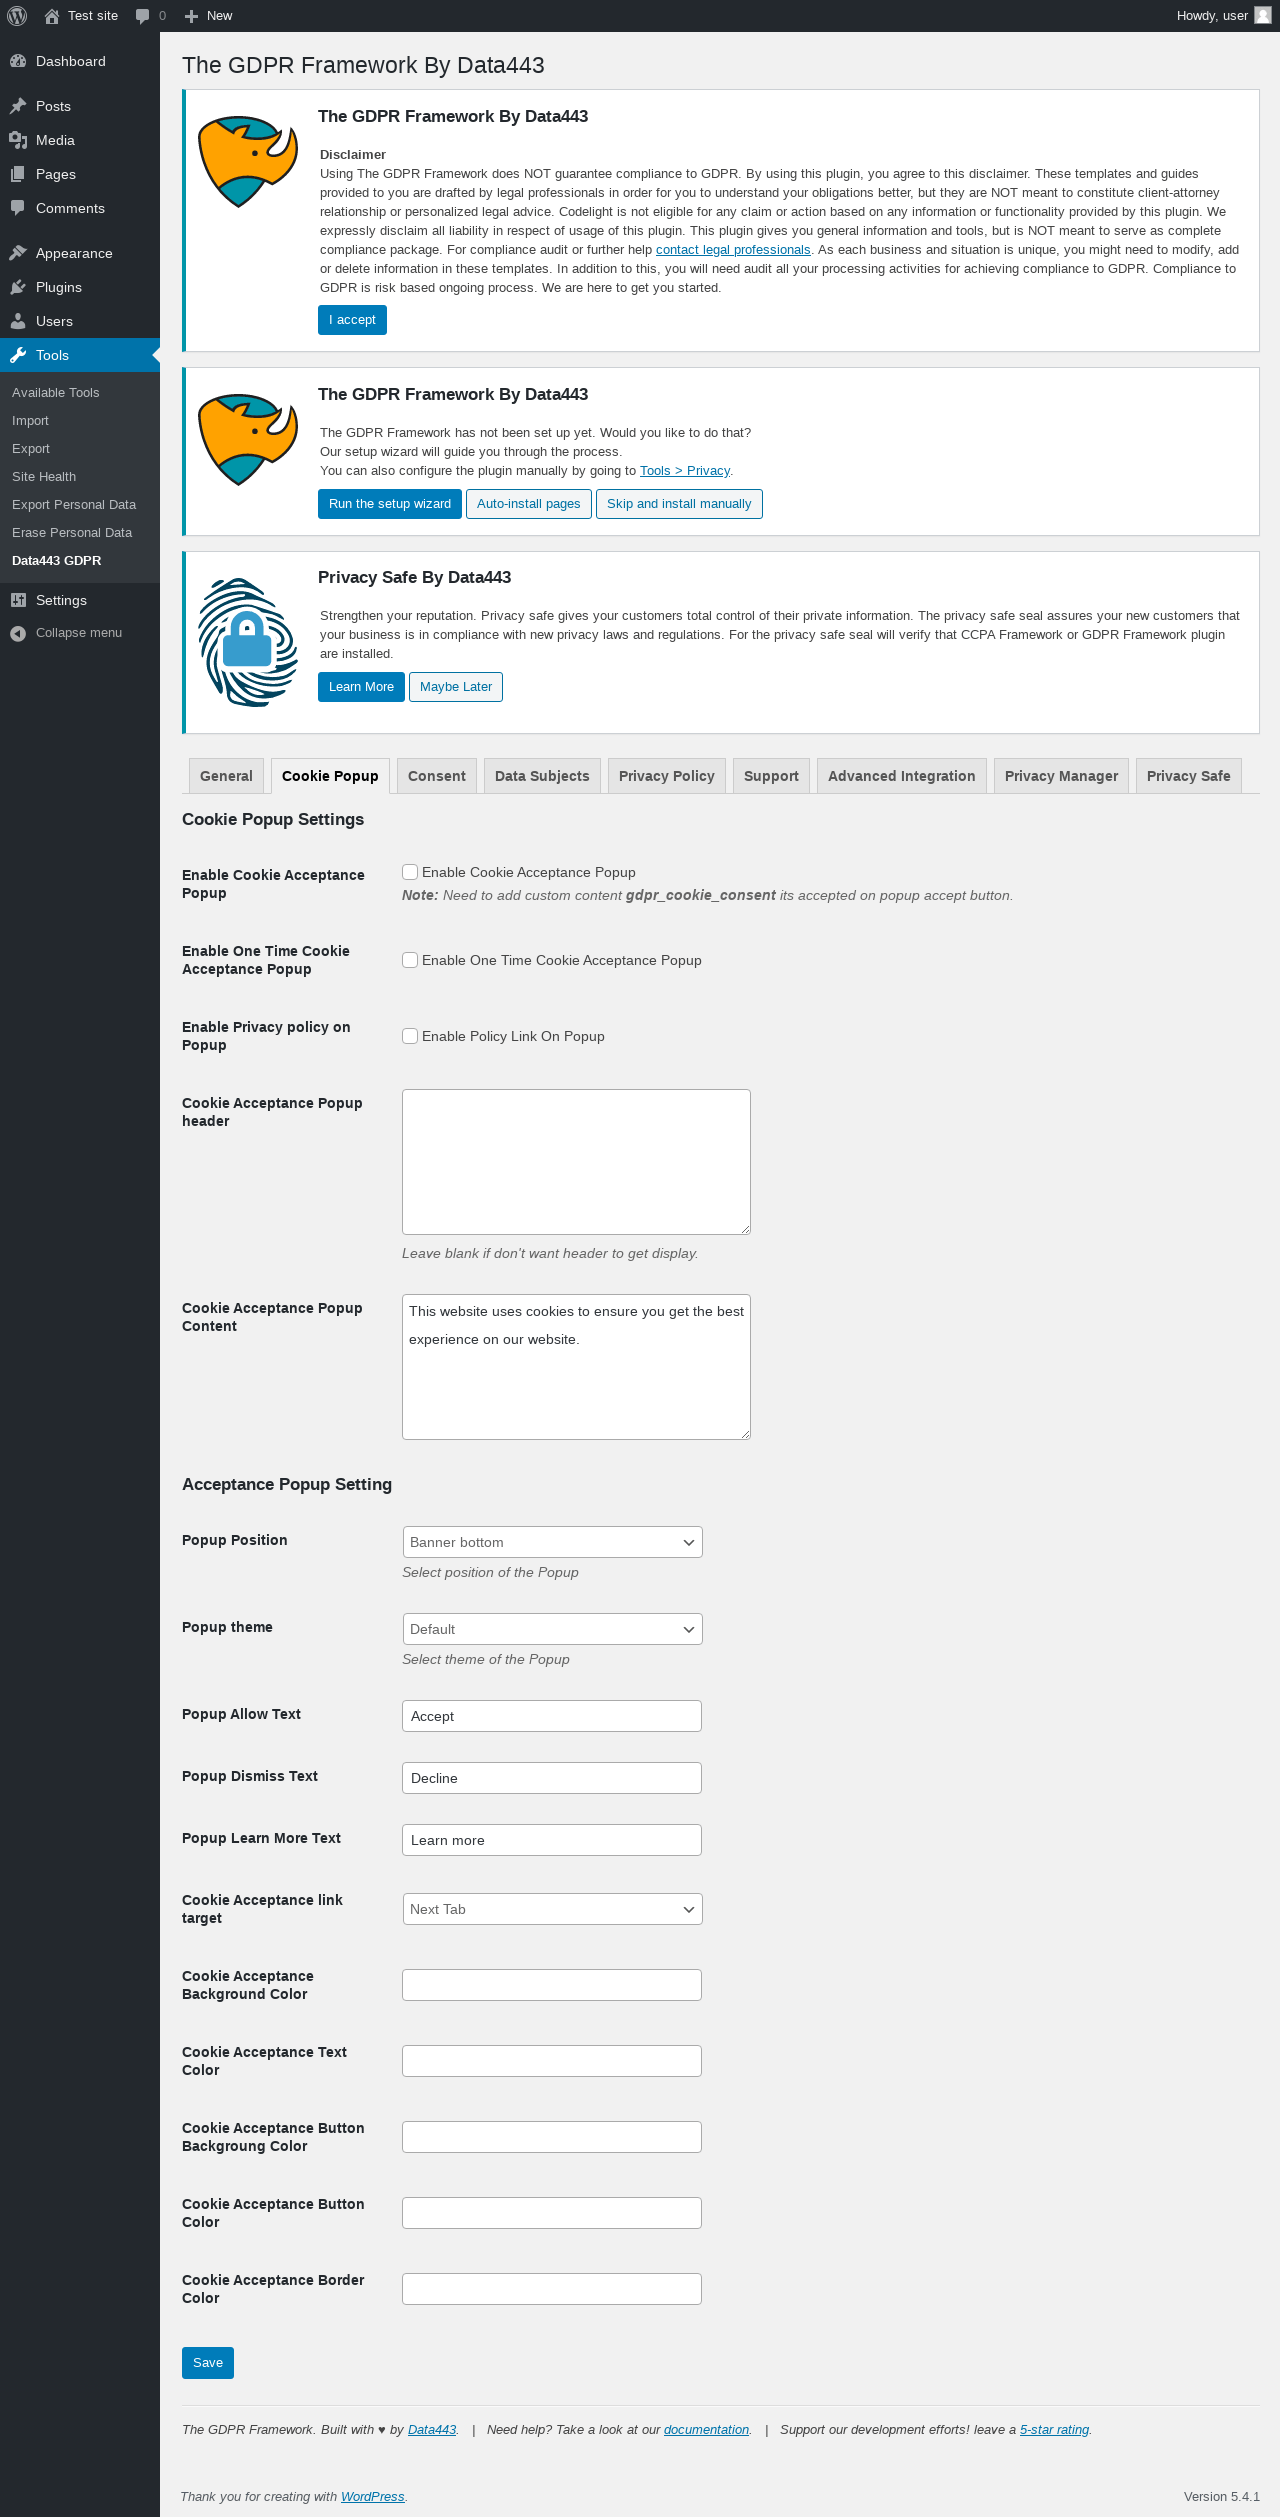1280x2517 pixels.
Task: Open the documentation footer link
Action: (x=706, y=2430)
